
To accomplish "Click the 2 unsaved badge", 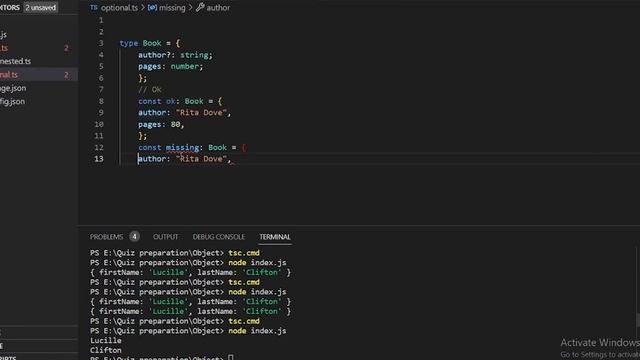I will click(40, 8).
